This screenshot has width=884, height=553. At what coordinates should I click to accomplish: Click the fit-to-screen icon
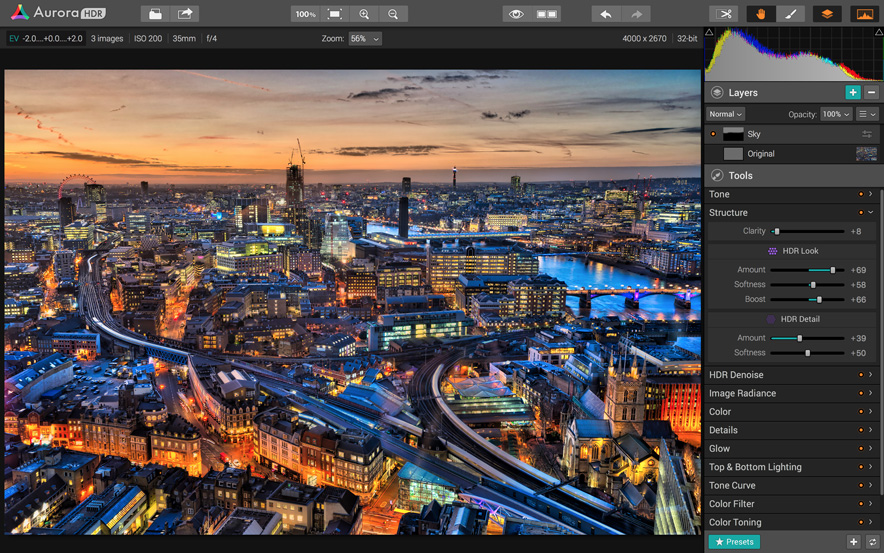335,14
